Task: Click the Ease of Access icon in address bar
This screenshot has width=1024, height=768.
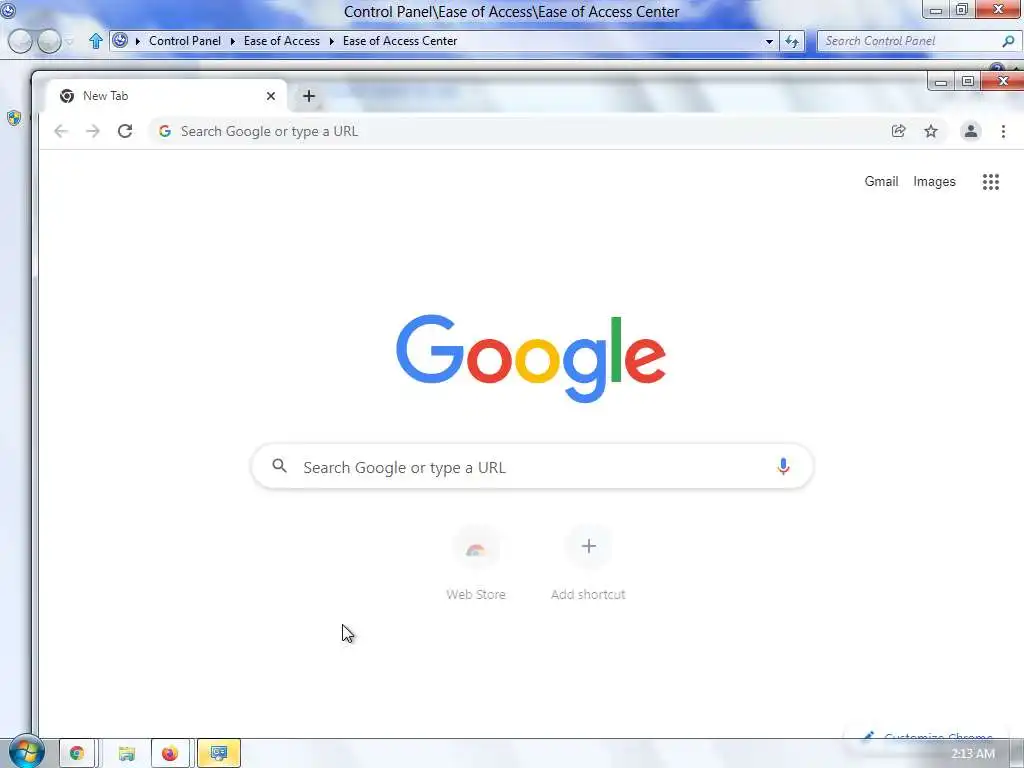Action: [x=120, y=40]
